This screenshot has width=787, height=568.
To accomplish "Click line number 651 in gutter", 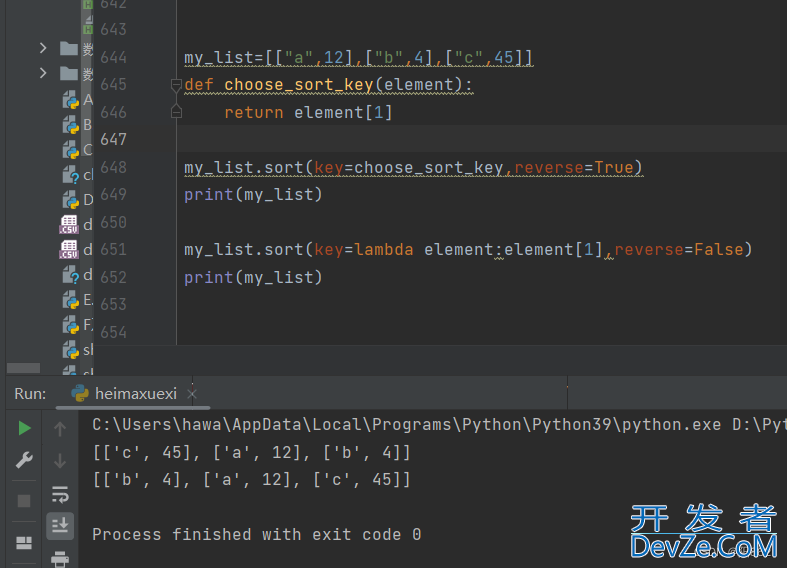I will pyautogui.click(x=113, y=249).
